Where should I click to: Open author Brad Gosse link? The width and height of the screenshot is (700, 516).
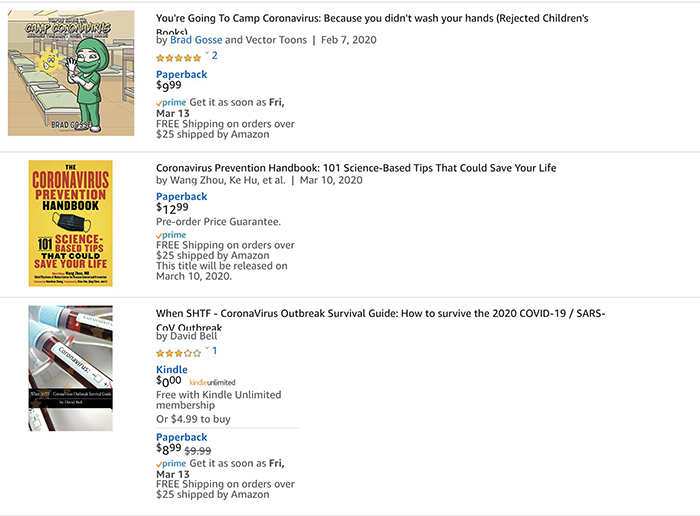pos(196,40)
